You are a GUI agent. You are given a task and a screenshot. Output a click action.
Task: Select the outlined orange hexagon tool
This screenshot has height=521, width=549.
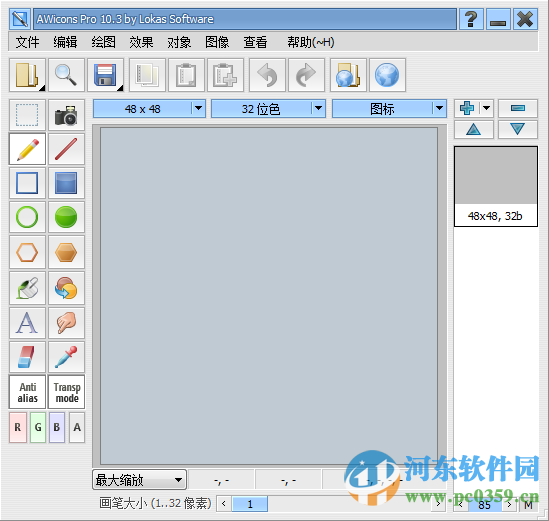(x=27, y=252)
